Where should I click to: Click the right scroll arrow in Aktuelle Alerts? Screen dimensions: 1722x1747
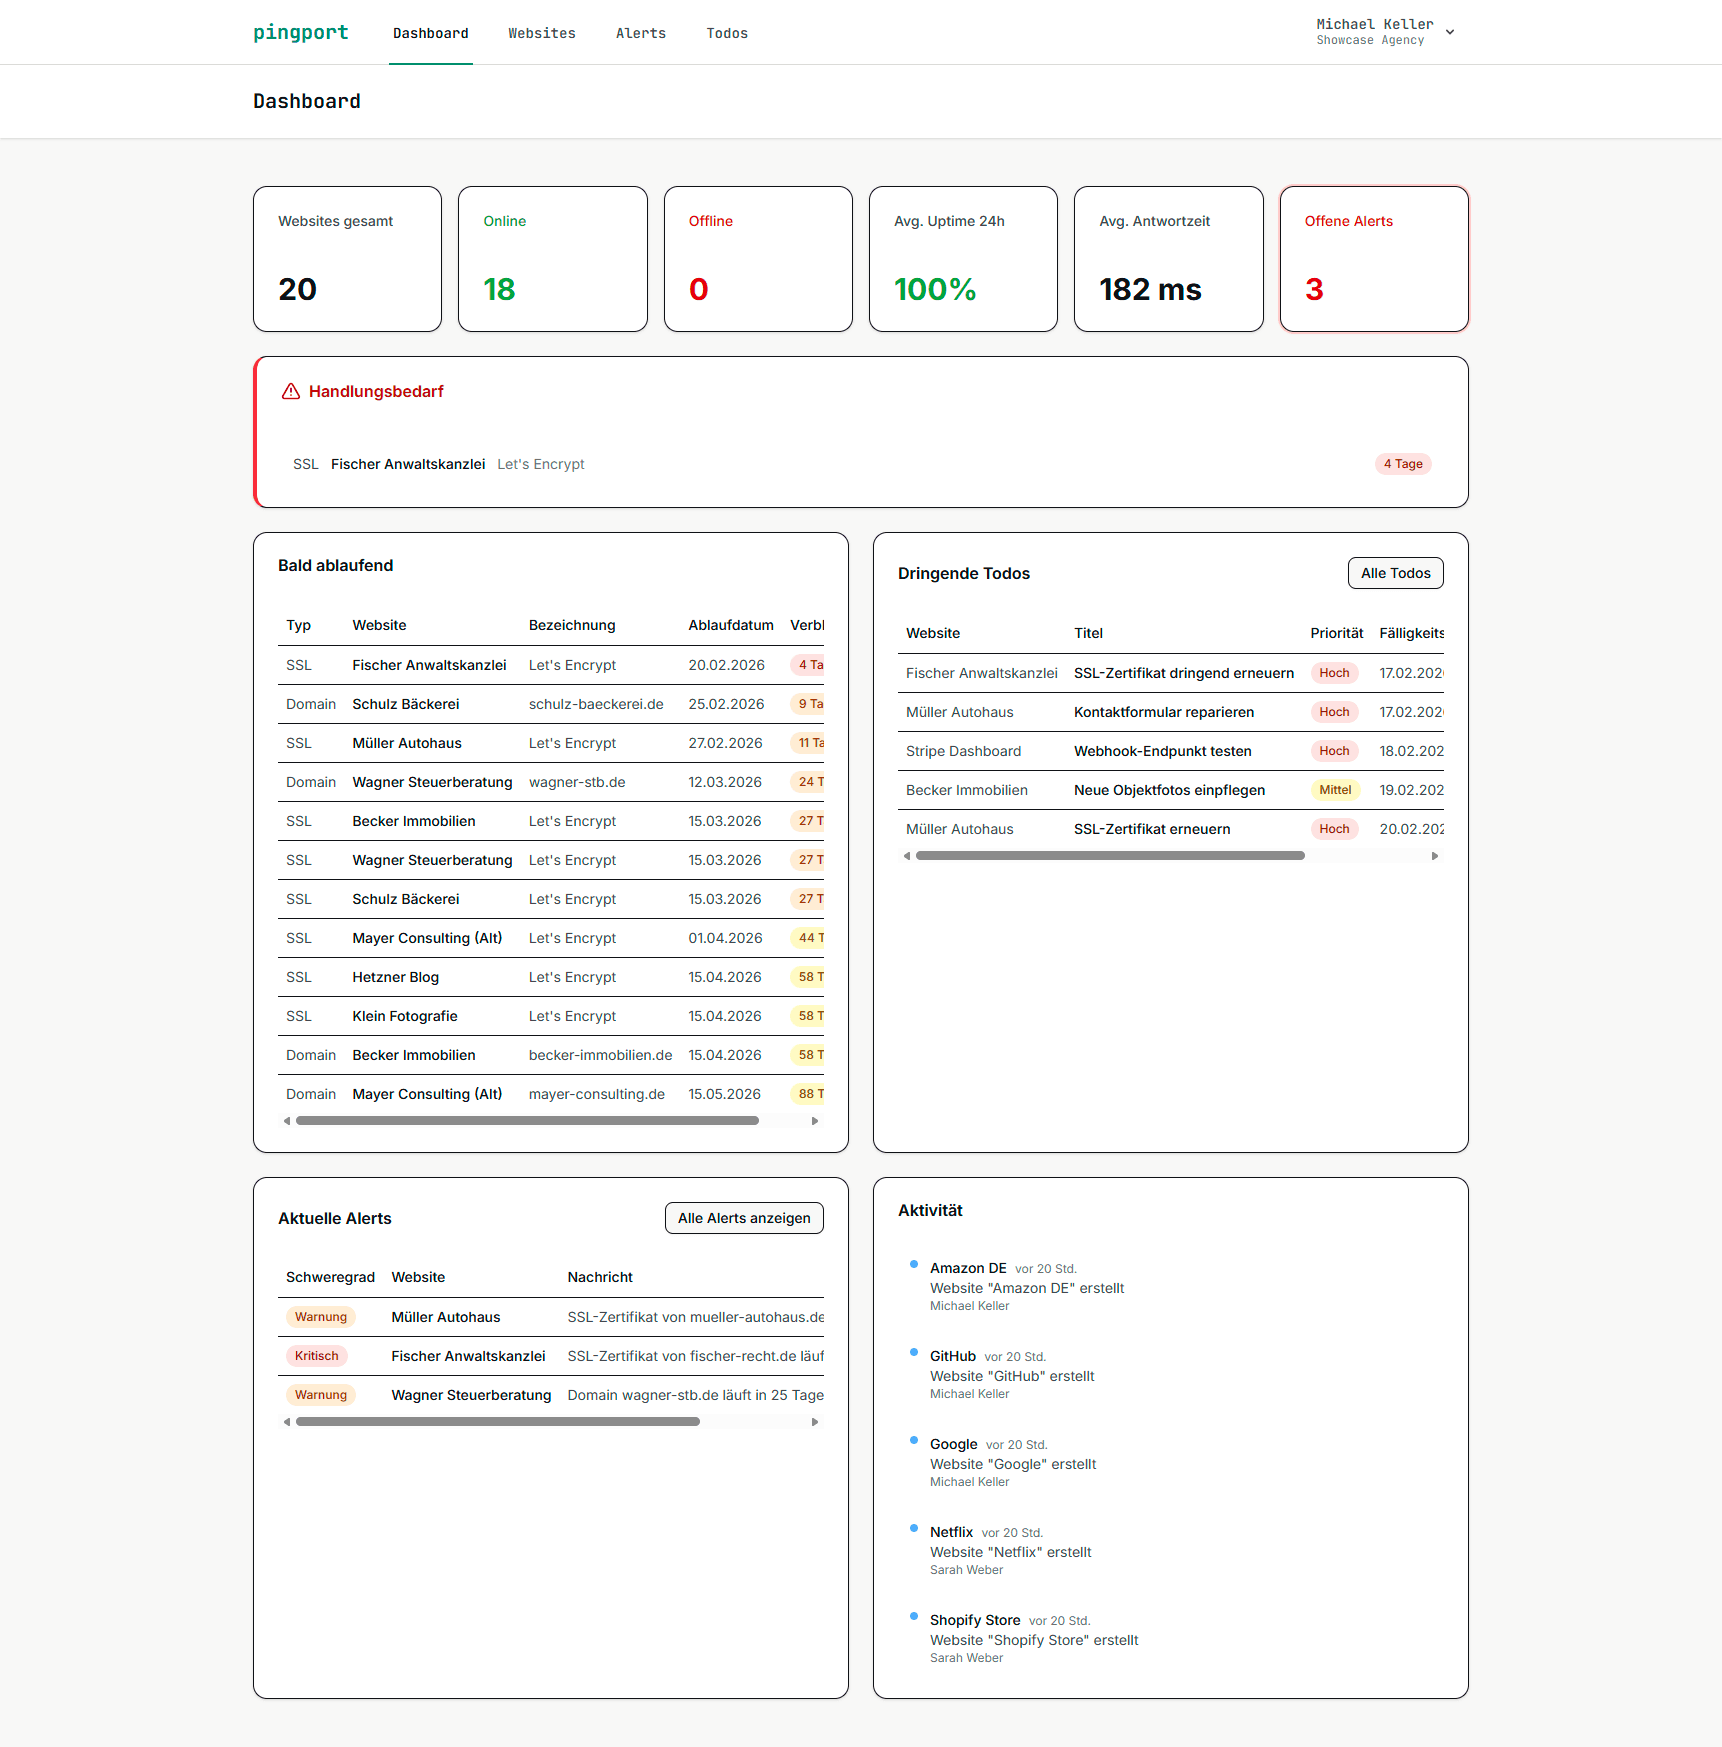click(814, 1421)
